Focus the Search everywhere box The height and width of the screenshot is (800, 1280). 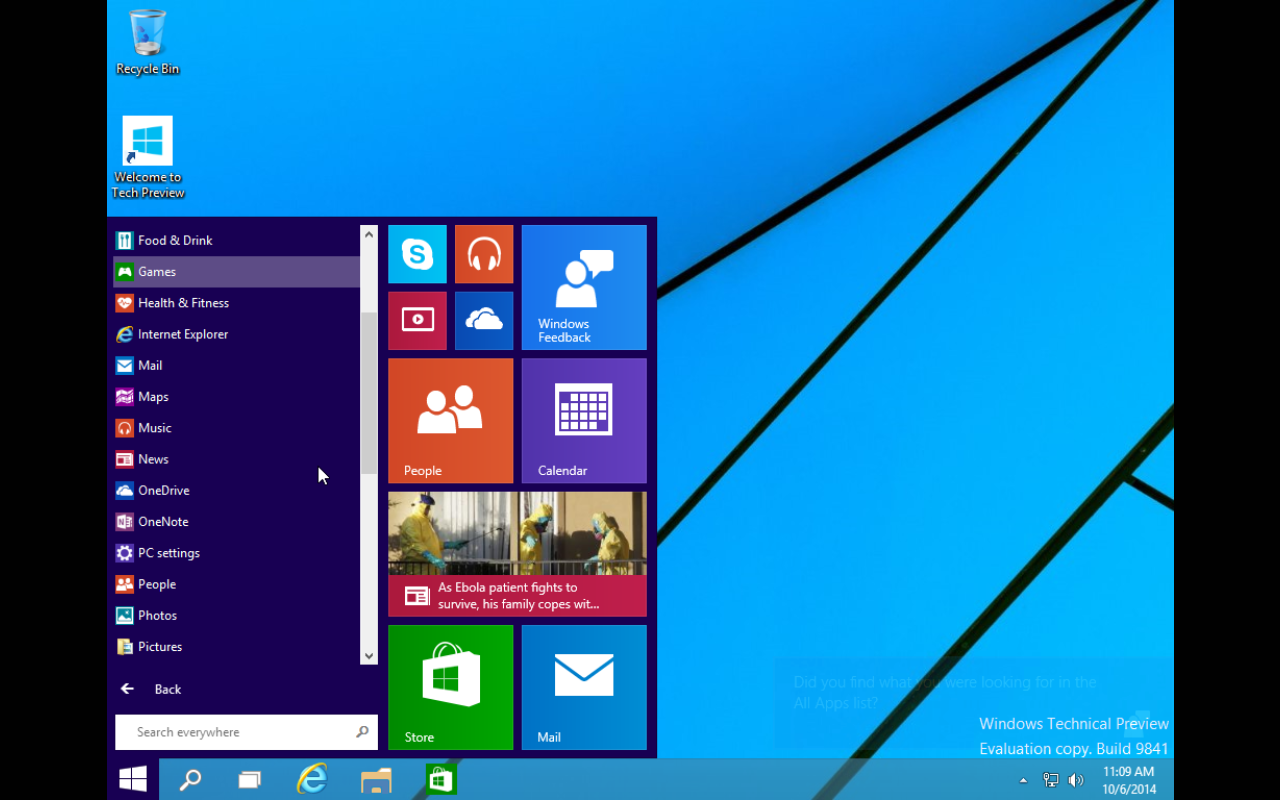click(246, 732)
